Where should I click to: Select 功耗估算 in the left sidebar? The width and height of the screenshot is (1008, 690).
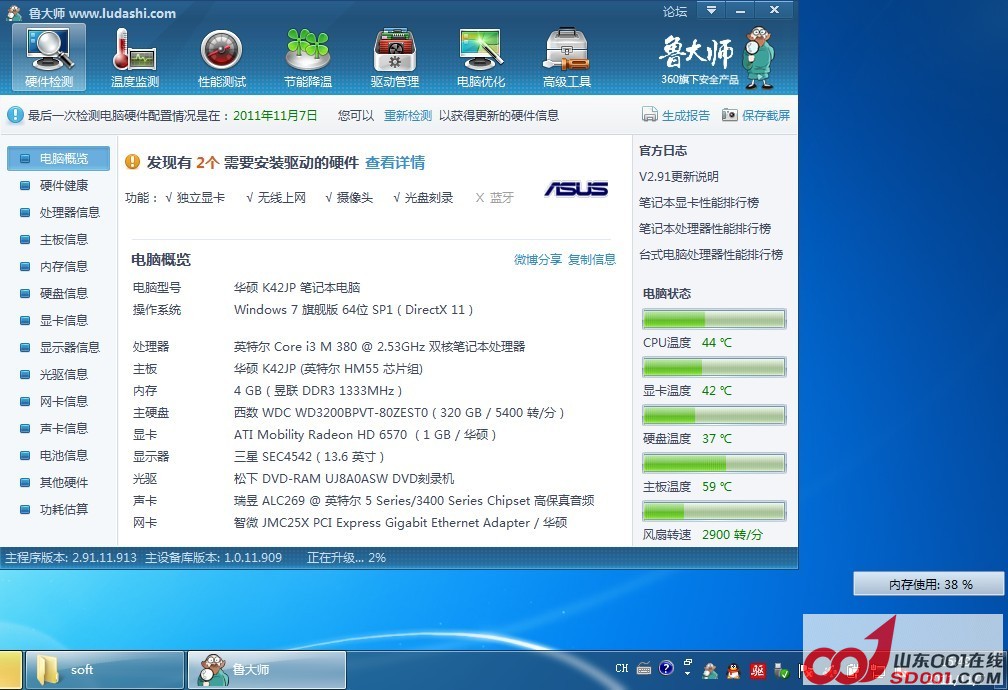(x=63, y=509)
